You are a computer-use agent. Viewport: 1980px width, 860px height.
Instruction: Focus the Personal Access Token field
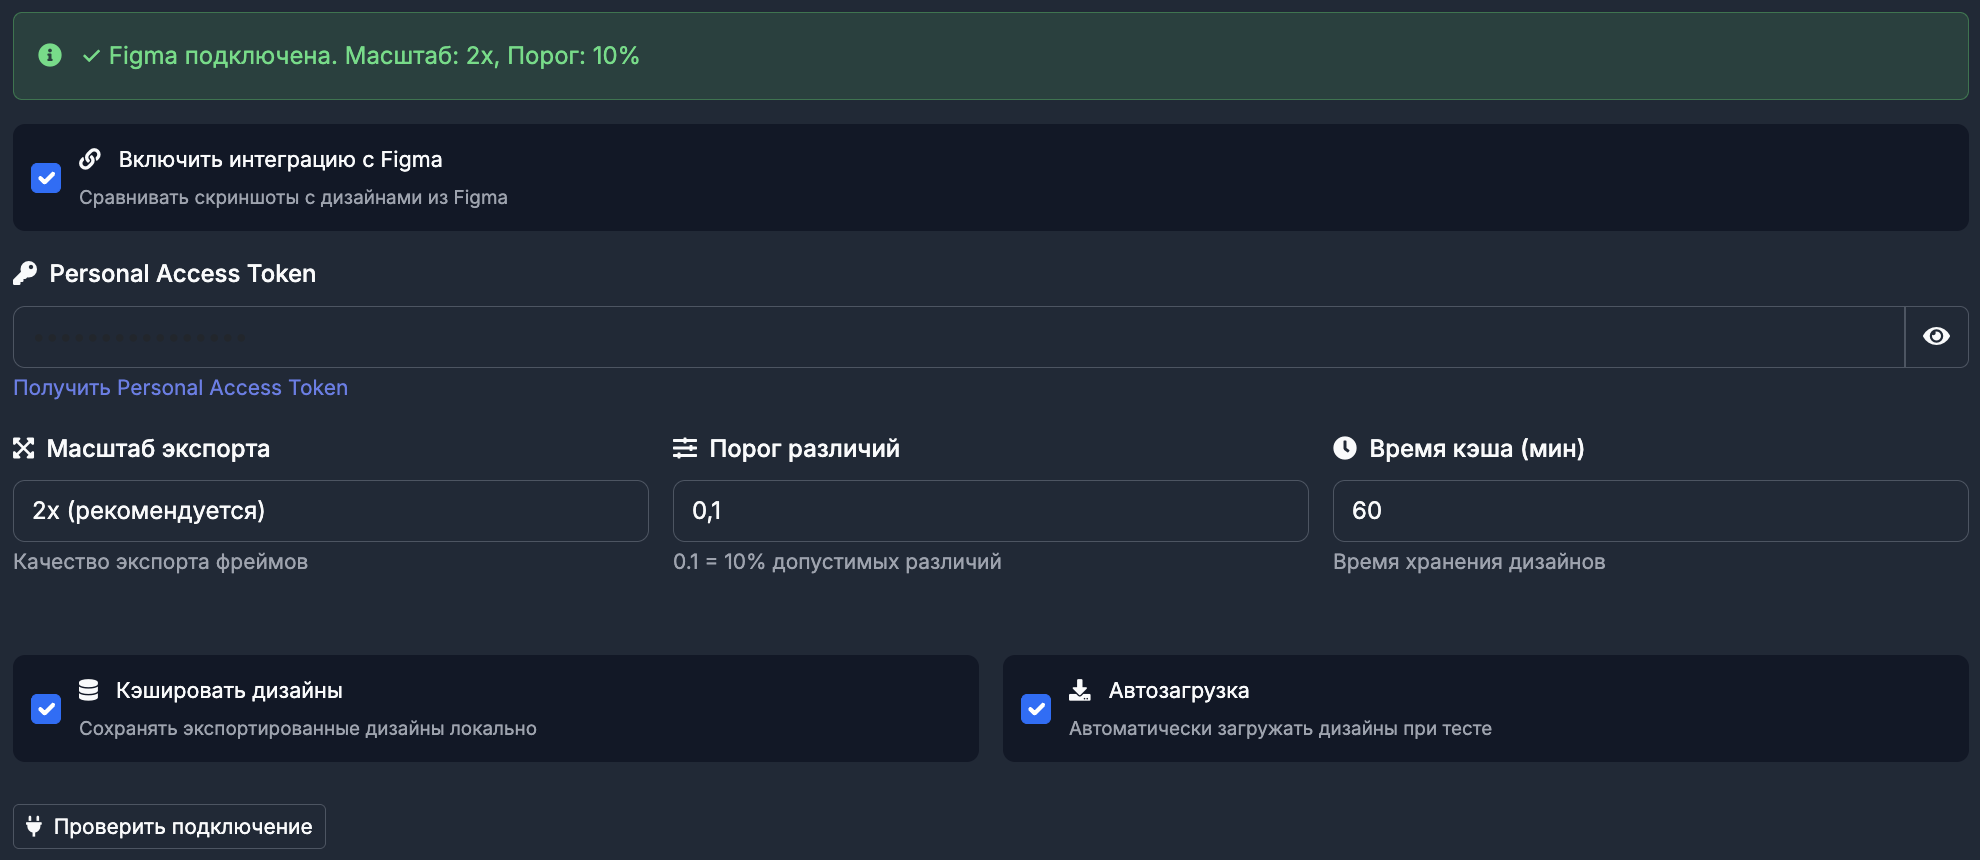(x=959, y=337)
